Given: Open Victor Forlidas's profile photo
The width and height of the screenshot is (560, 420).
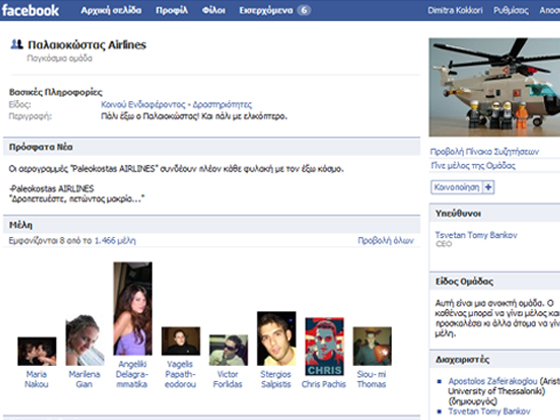Looking at the screenshot, I should tap(229, 350).
